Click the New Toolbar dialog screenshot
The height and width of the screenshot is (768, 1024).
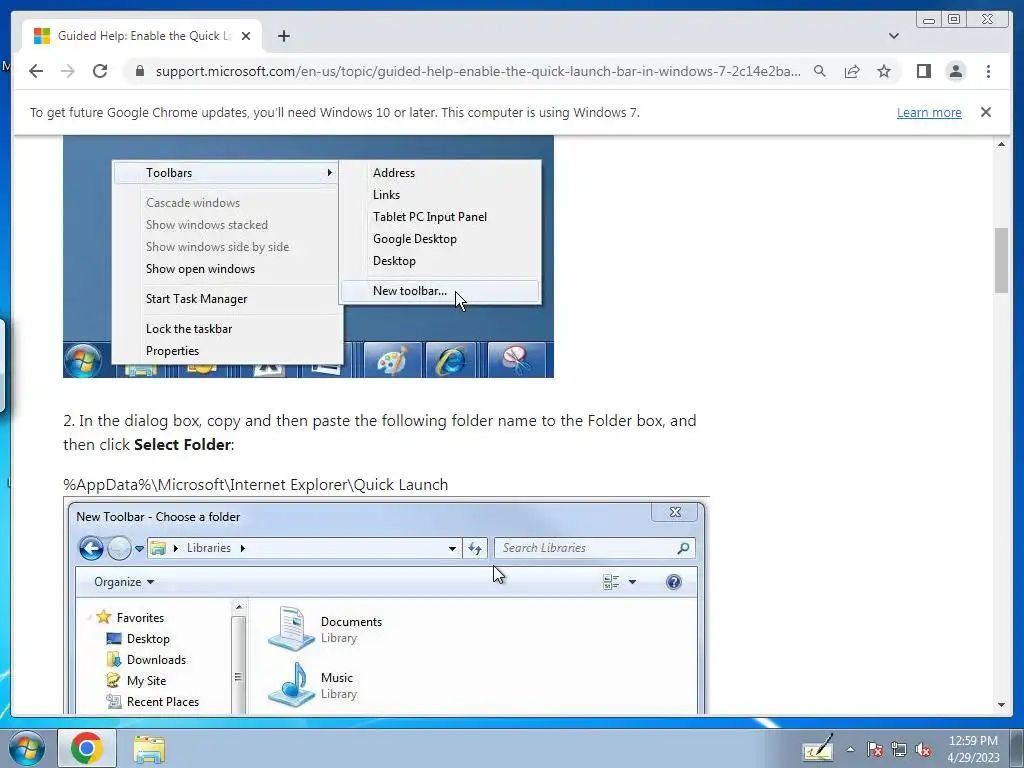click(x=387, y=605)
